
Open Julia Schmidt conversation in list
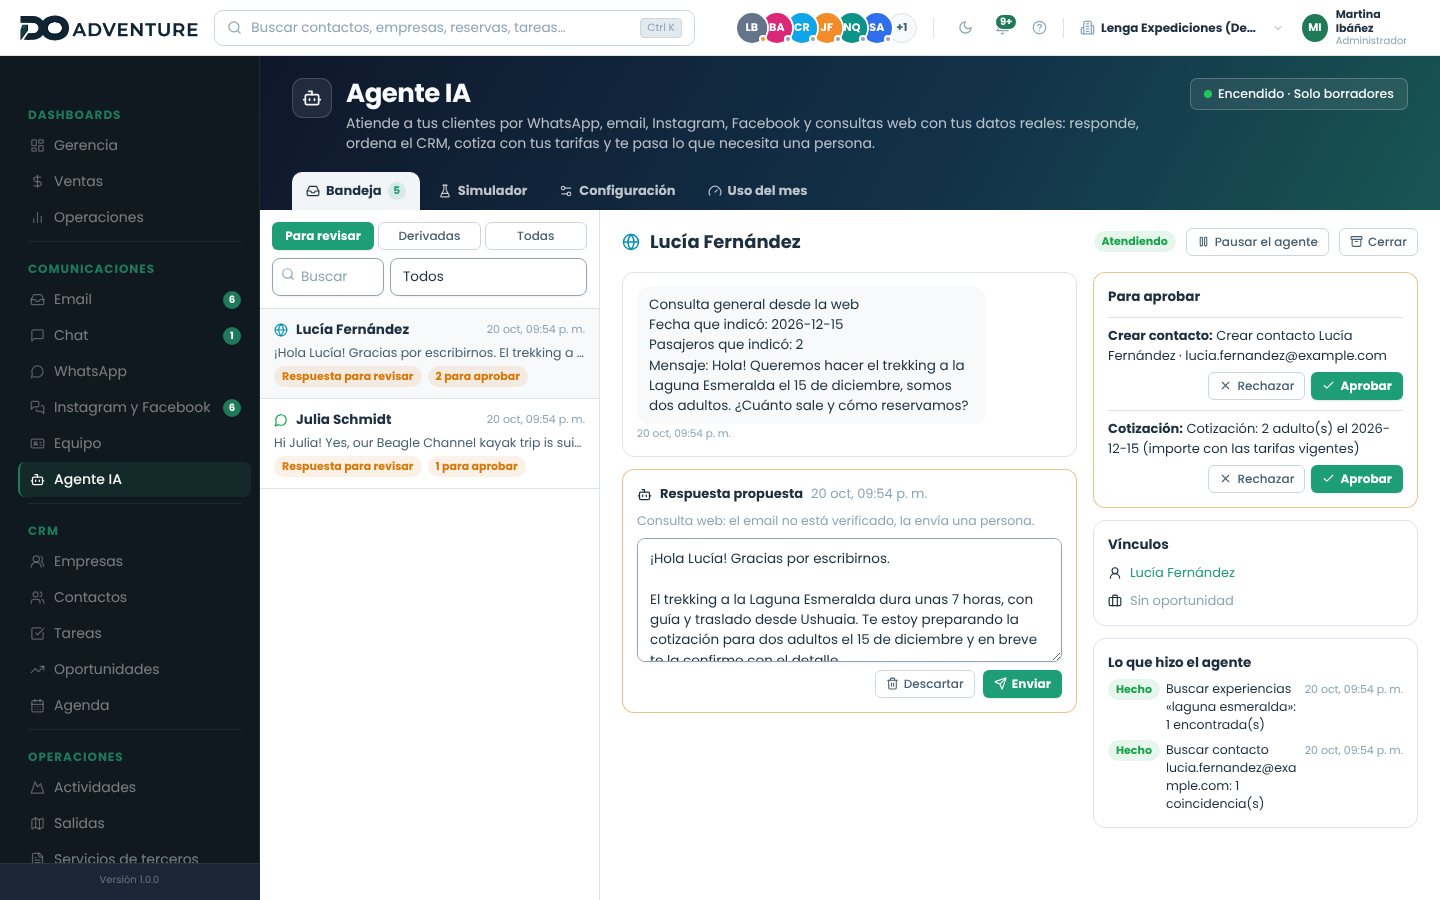pyautogui.click(x=429, y=443)
